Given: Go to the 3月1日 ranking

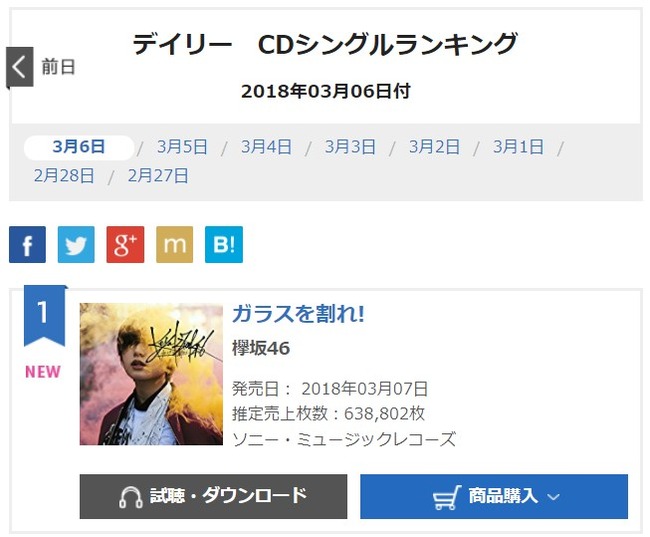Looking at the screenshot, I should 518,147.
